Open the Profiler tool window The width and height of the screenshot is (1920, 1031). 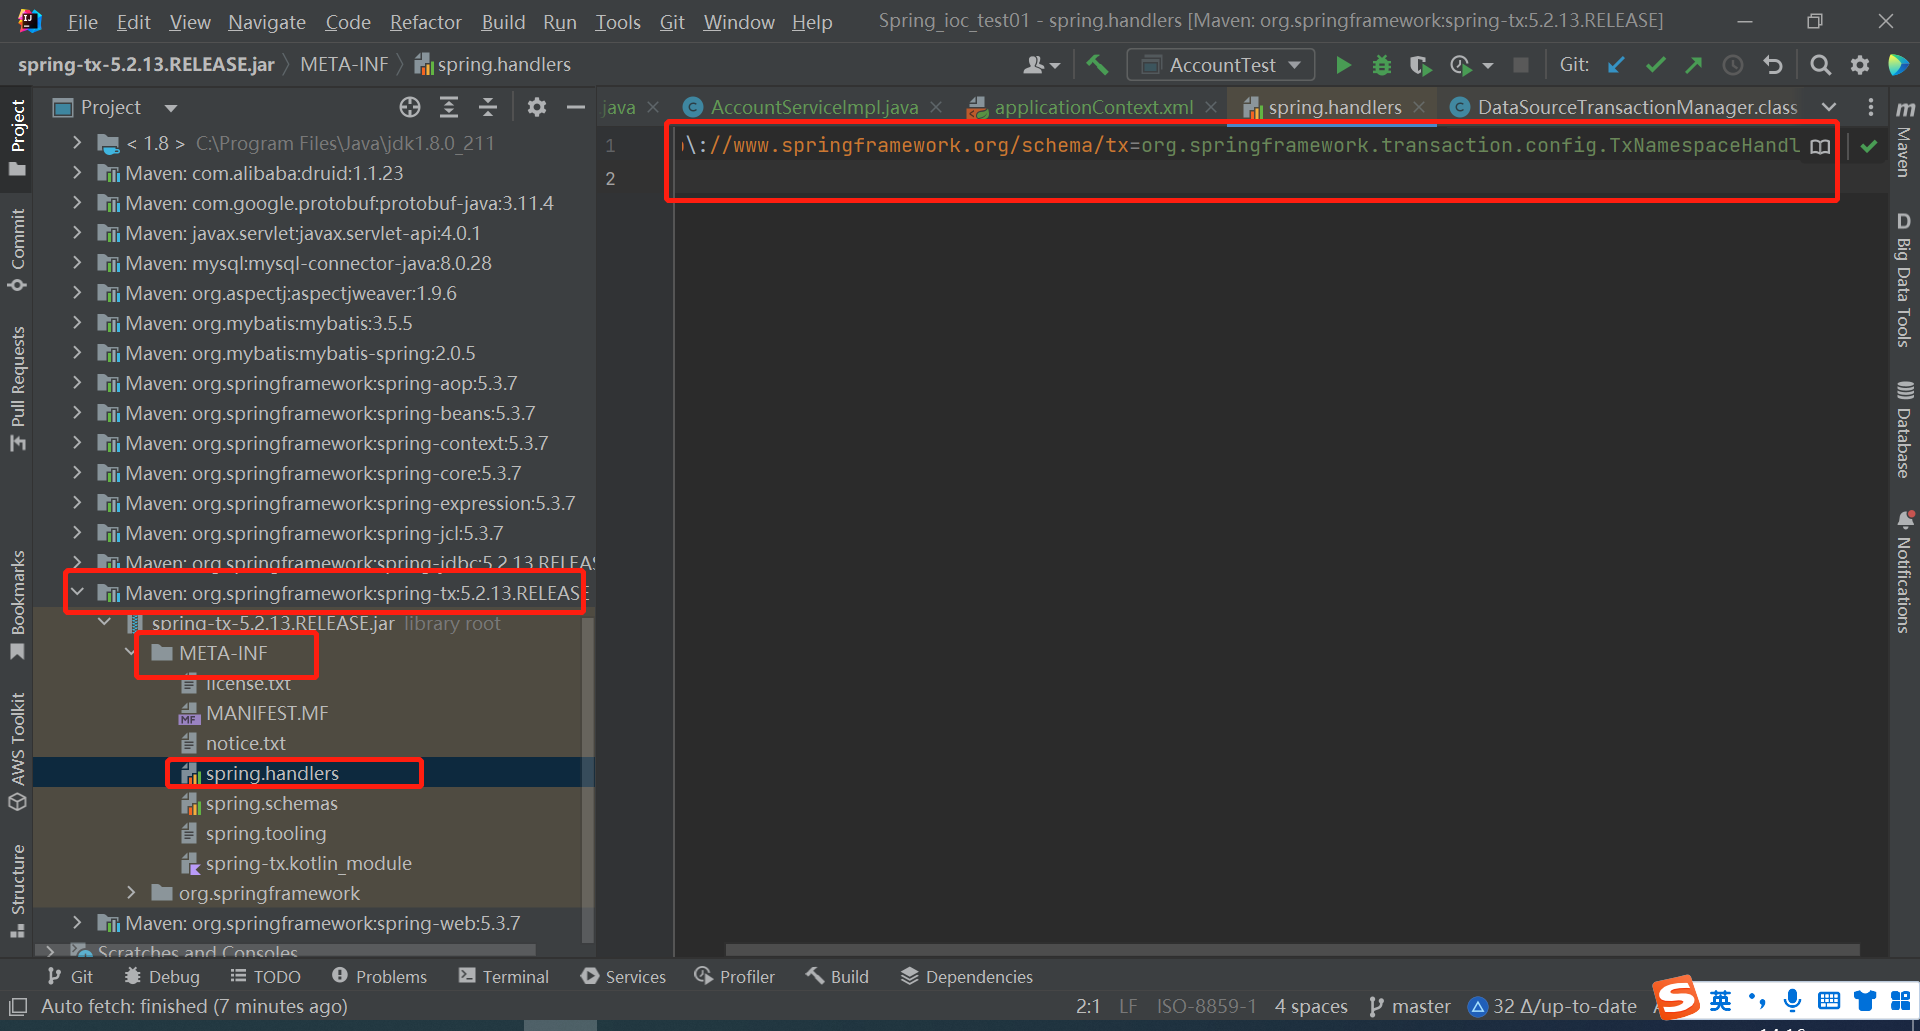pos(734,976)
